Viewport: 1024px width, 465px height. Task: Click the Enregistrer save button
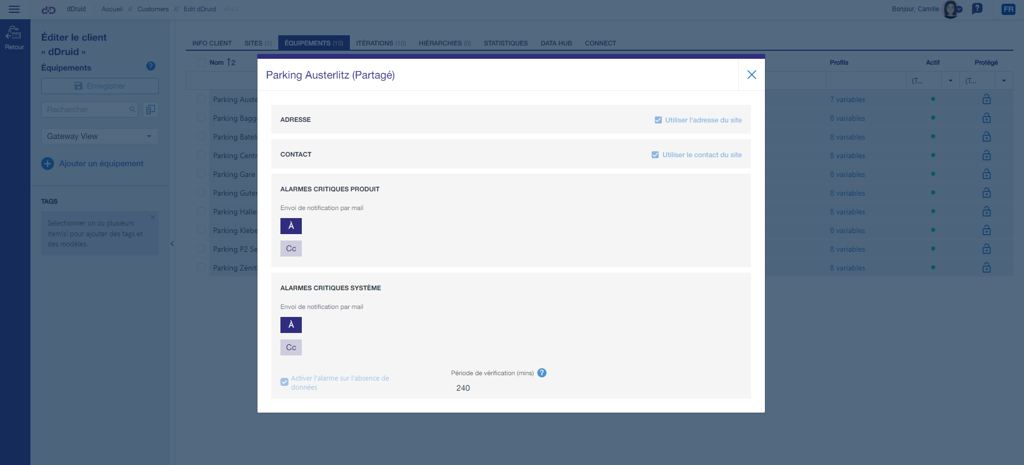[99, 86]
